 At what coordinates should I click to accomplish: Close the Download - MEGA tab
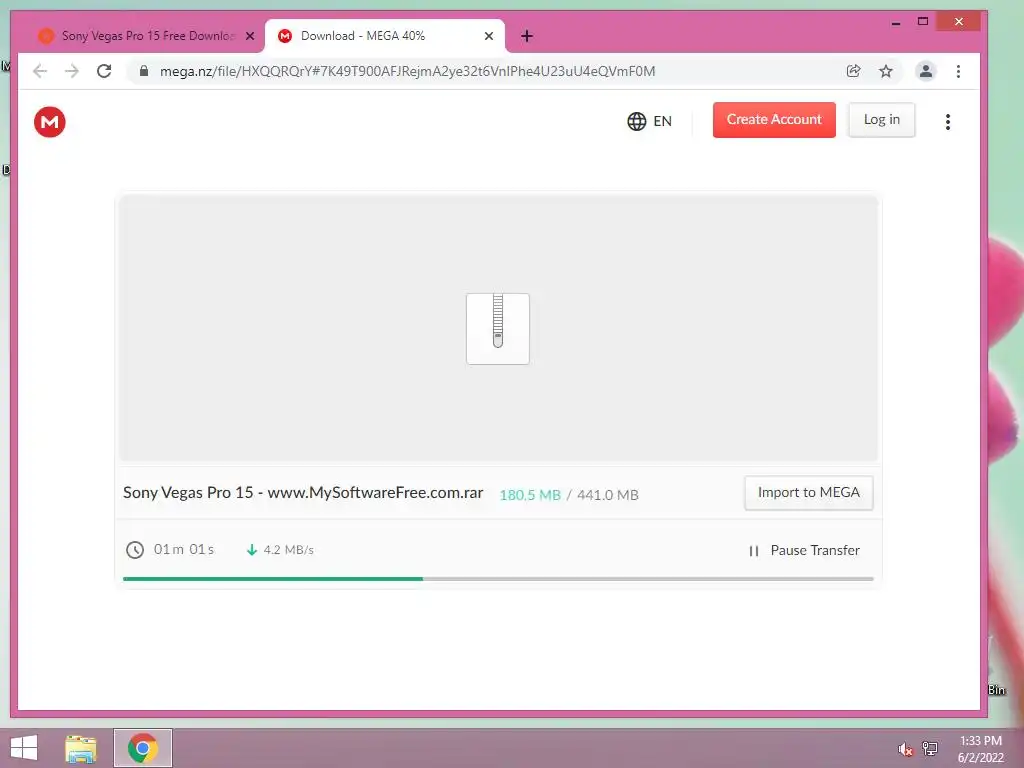pyautogui.click(x=488, y=36)
